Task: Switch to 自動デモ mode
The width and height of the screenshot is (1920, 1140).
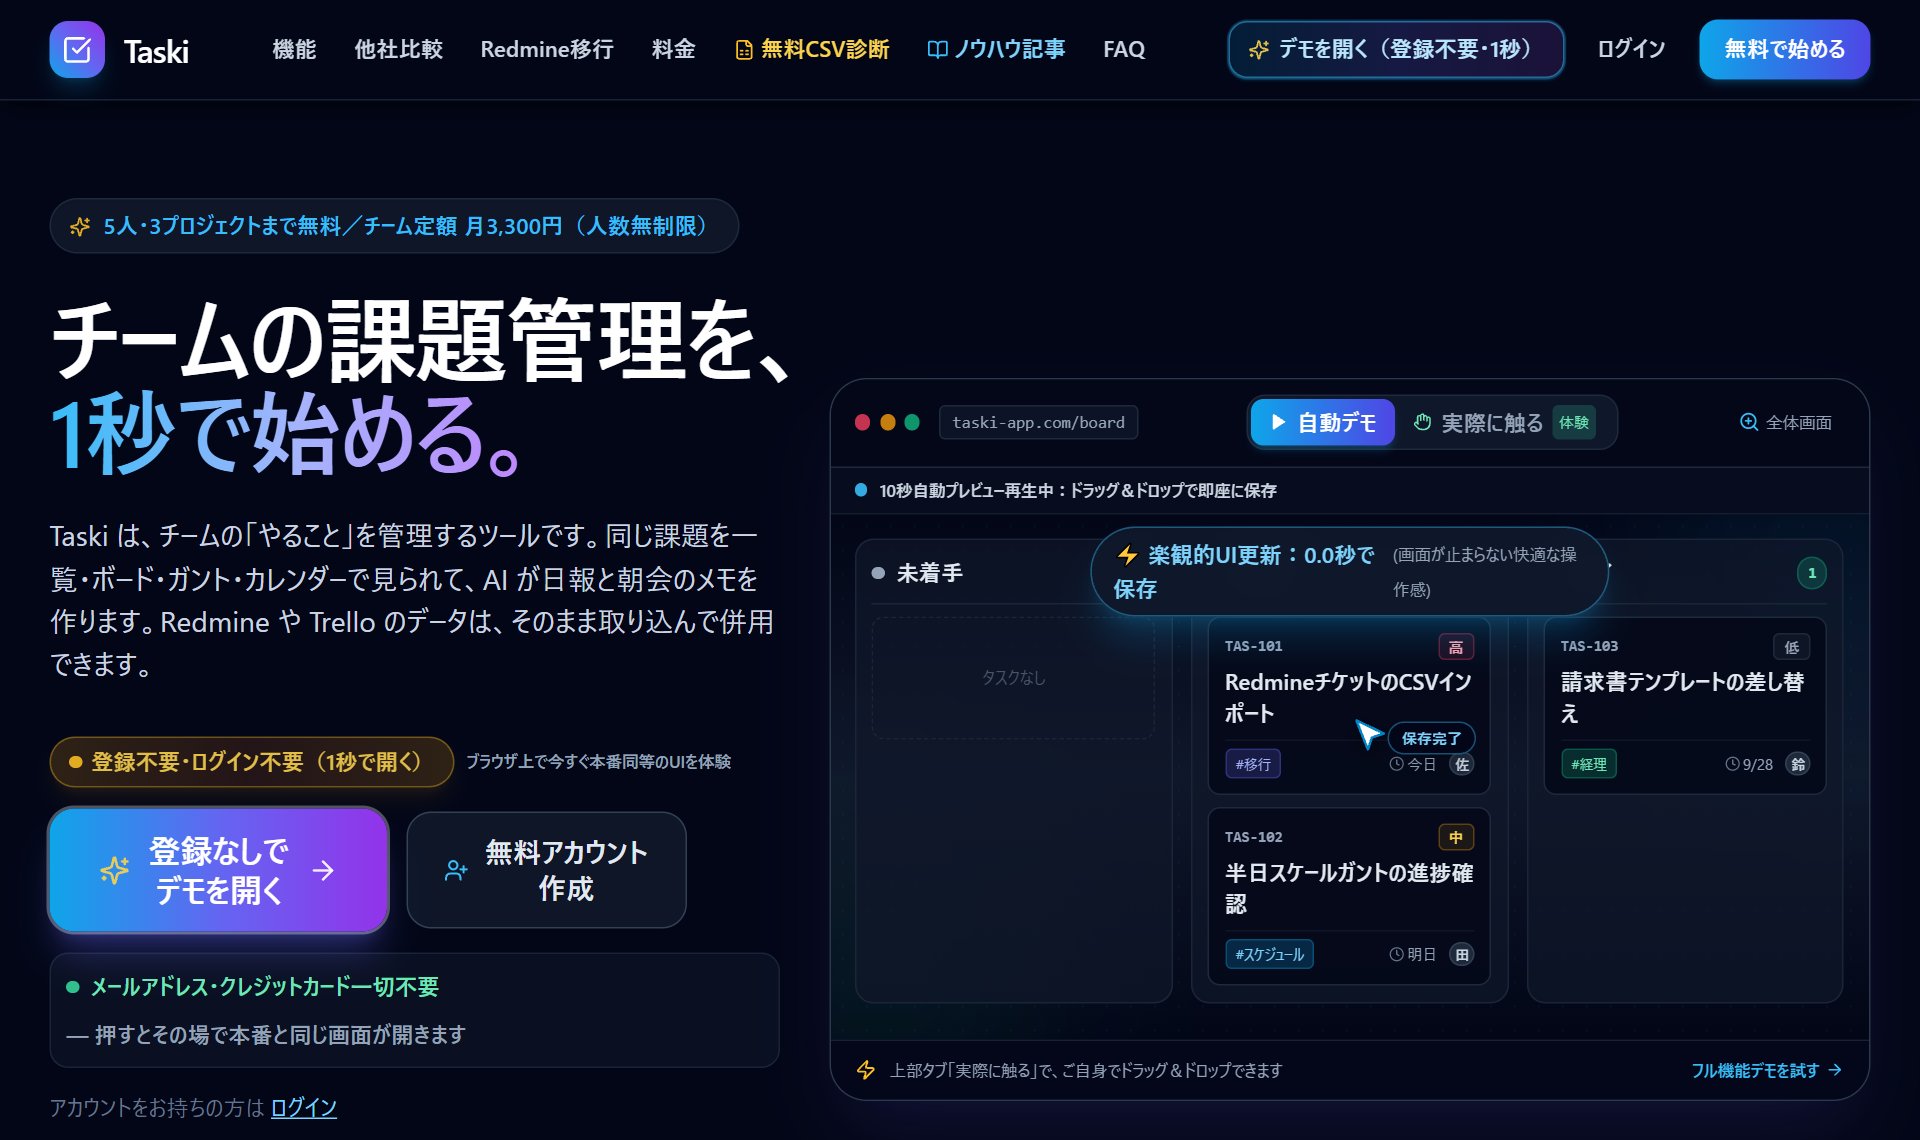Action: click(1322, 422)
